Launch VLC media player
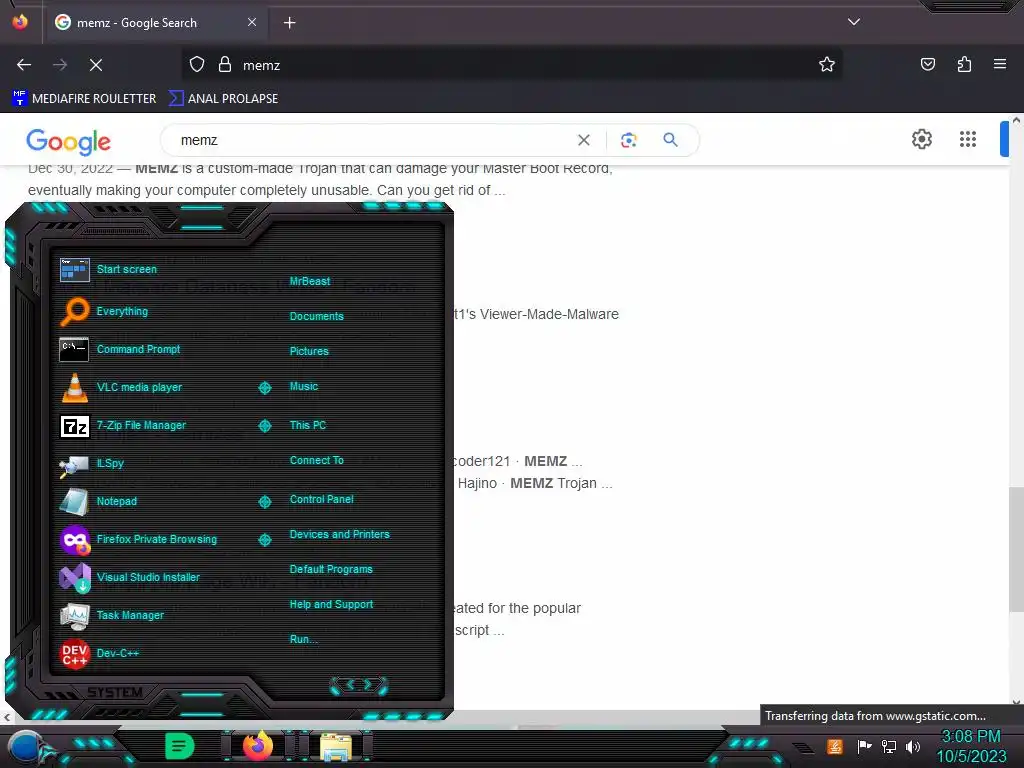Image resolution: width=1024 pixels, height=768 pixels. point(121,387)
